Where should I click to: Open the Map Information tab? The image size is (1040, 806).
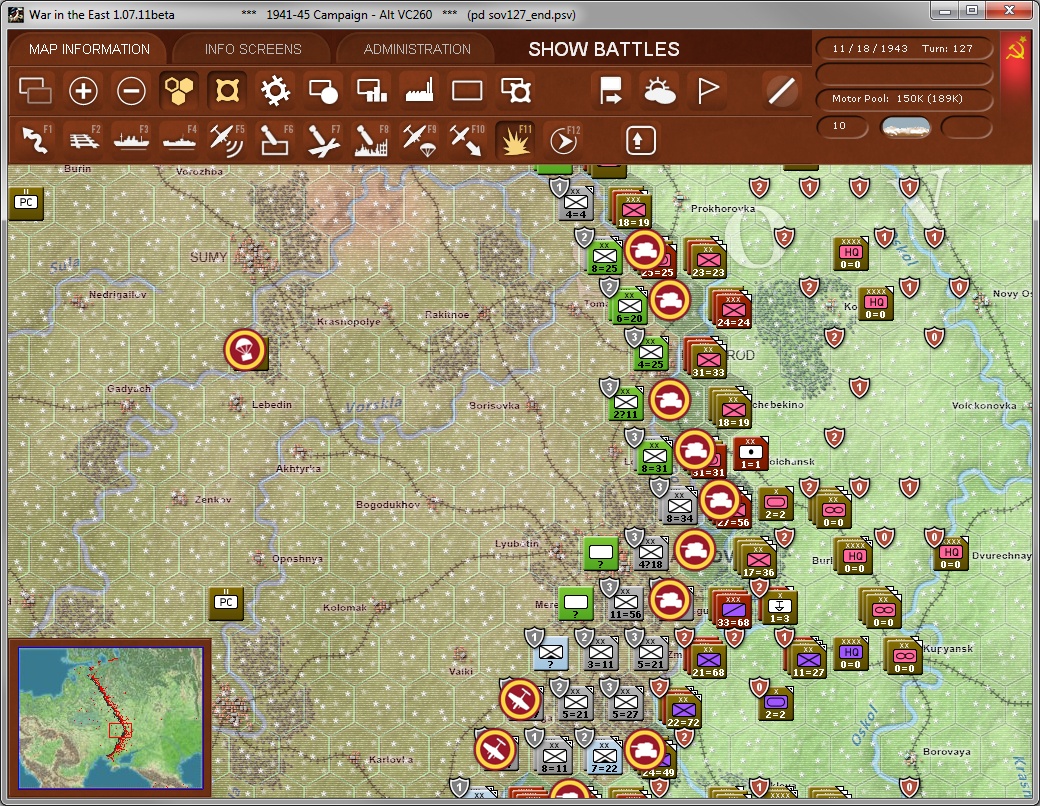click(89, 49)
